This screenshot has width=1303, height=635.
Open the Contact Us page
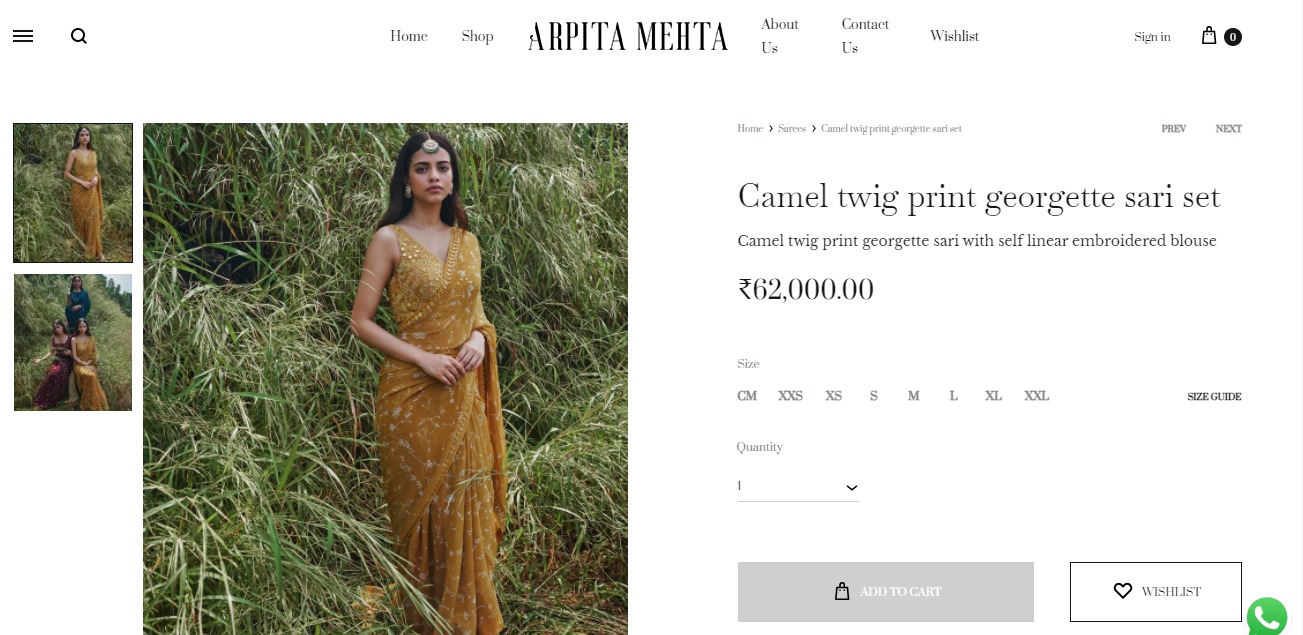[865, 36]
